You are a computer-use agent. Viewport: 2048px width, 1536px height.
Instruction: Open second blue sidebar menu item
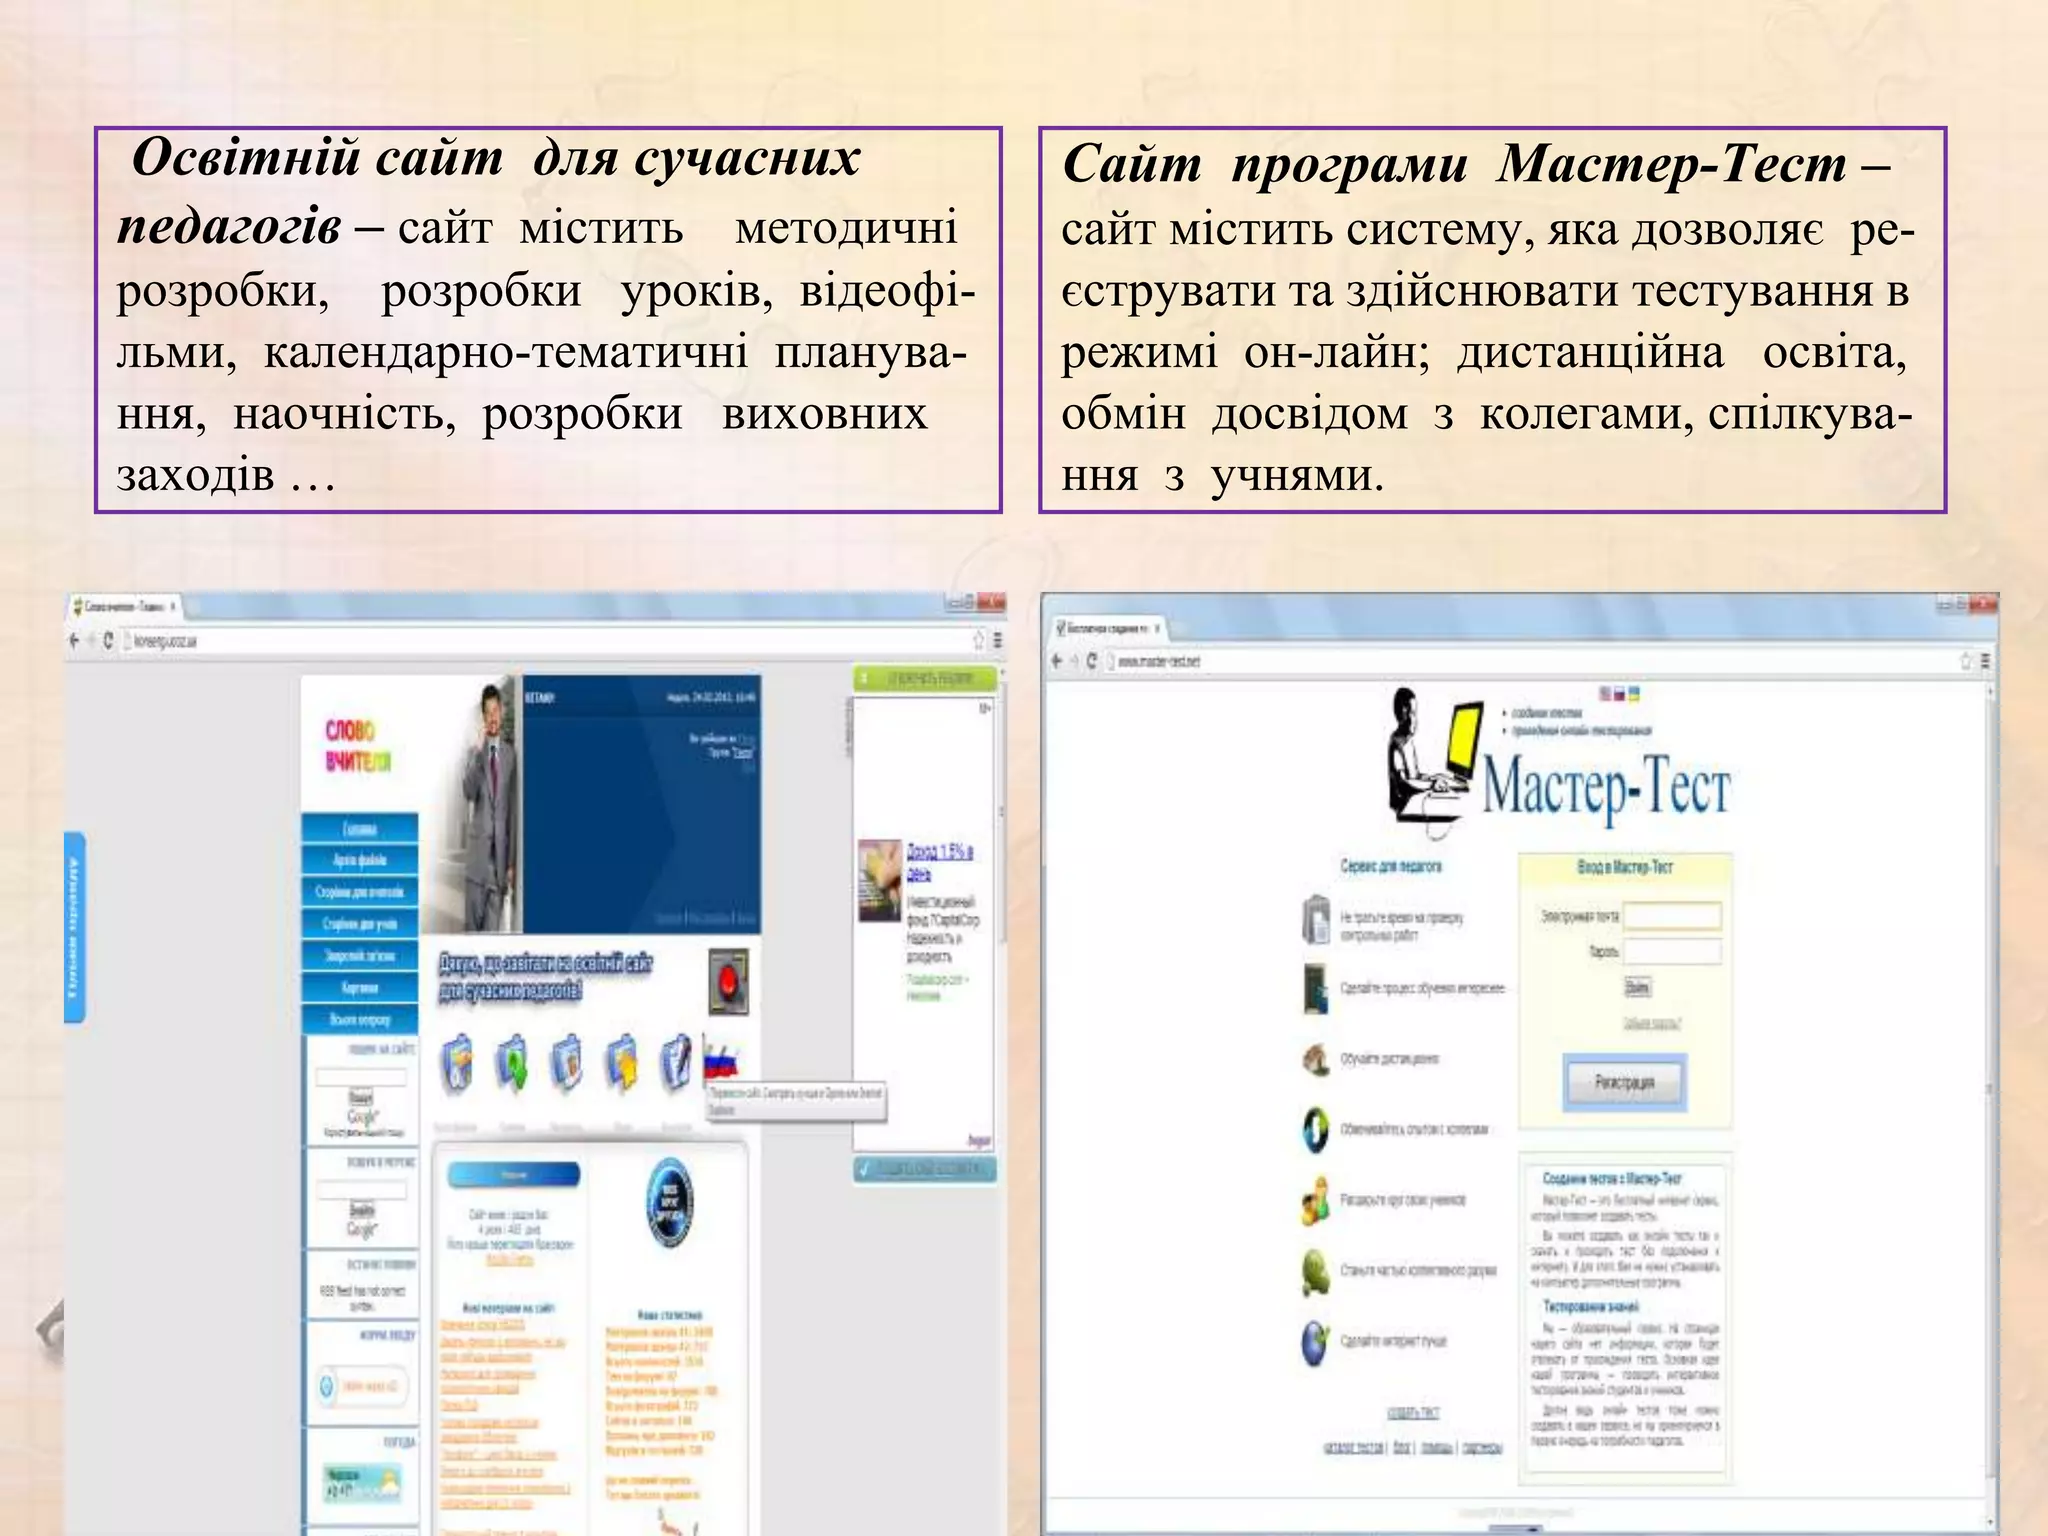click(x=360, y=860)
